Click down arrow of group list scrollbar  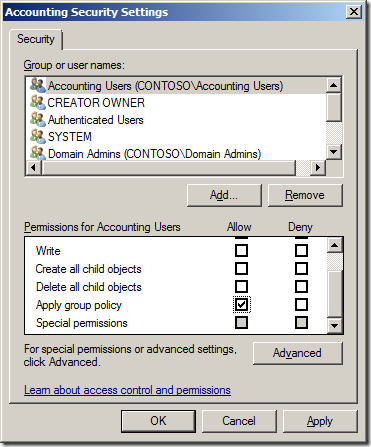(333, 152)
